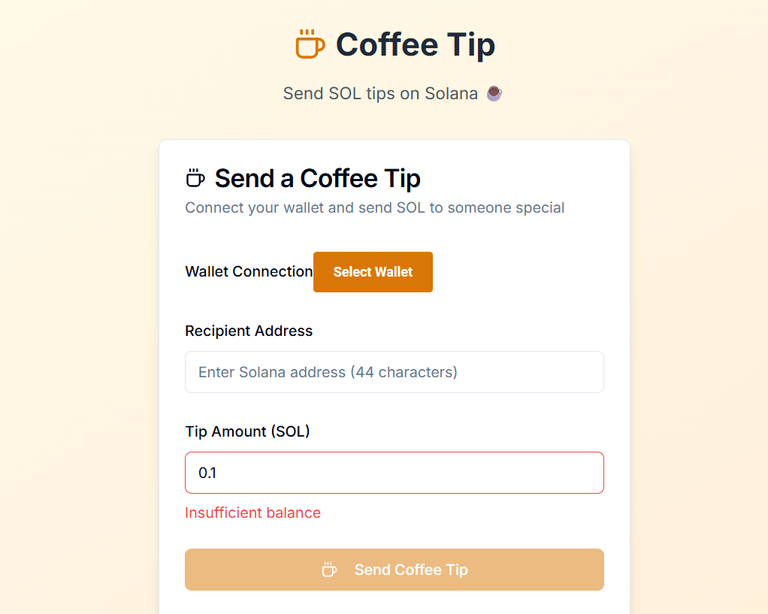Click the Enter Solana address placeholder text
The width and height of the screenshot is (768, 614).
pyautogui.click(x=328, y=372)
